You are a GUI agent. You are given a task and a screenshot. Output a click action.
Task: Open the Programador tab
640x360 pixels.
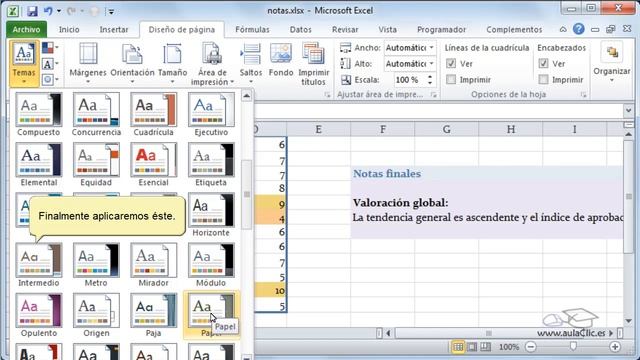[x=441, y=29]
